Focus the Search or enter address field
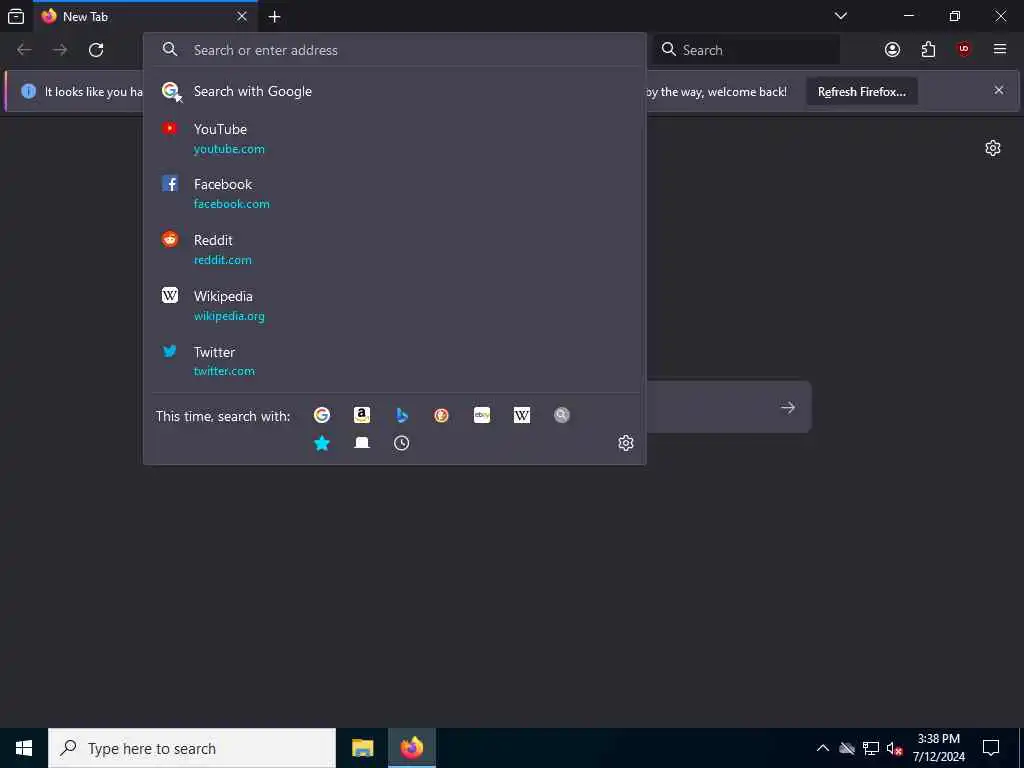The image size is (1024, 768). tap(394, 50)
